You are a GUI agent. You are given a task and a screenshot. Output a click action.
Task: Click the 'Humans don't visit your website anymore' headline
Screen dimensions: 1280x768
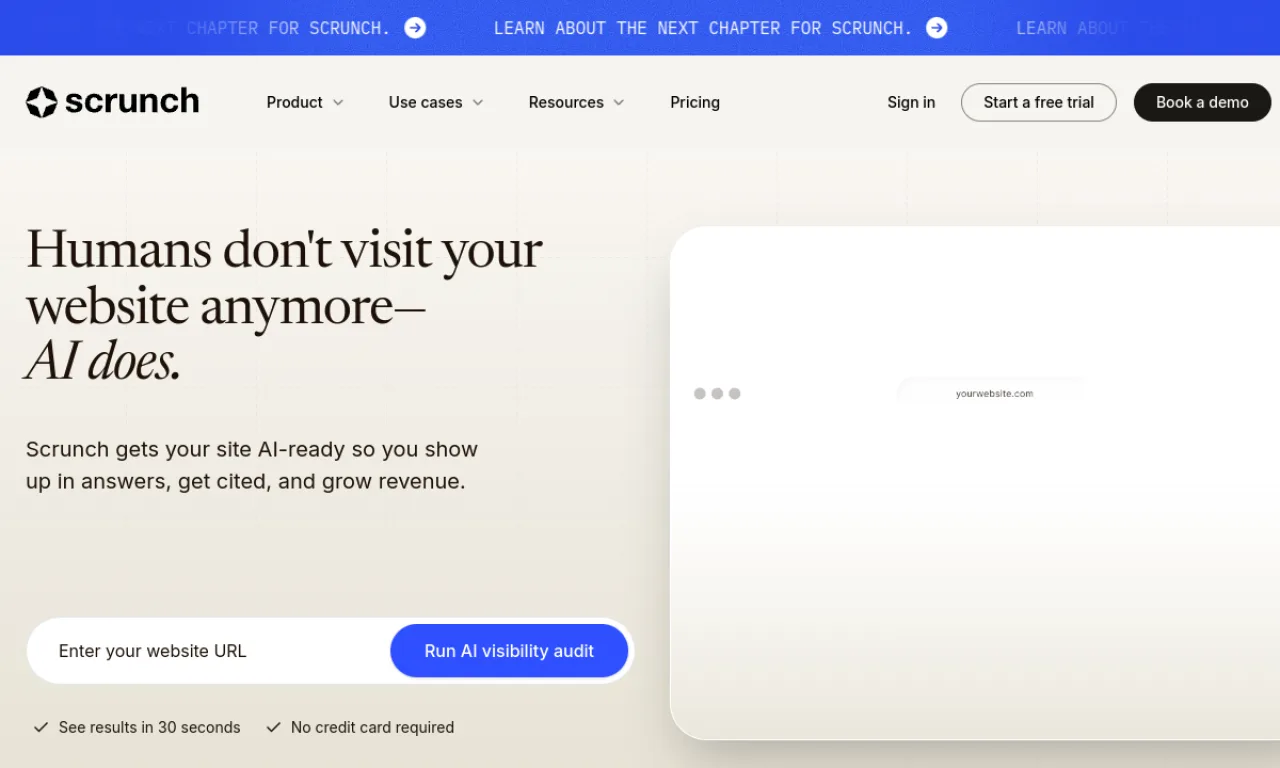point(284,277)
